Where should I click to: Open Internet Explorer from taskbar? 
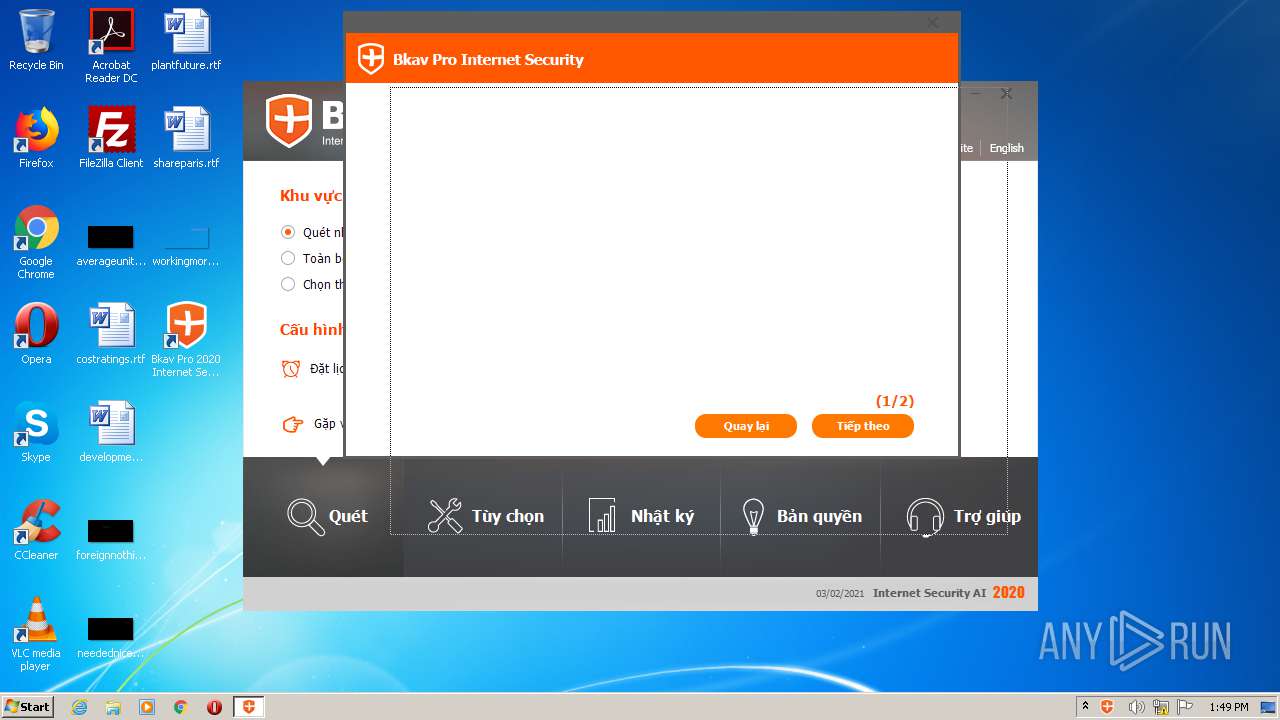[80, 707]
